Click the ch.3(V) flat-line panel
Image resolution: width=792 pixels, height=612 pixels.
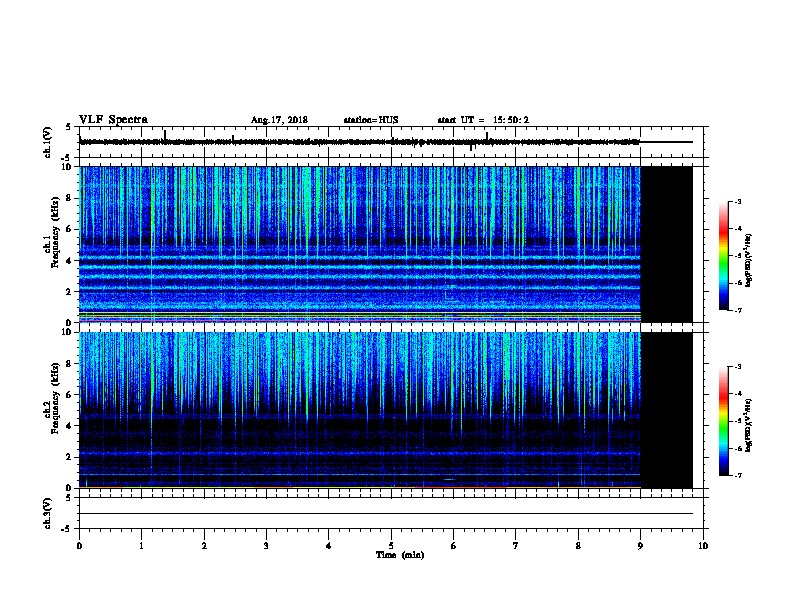click(x=391, y=513)
